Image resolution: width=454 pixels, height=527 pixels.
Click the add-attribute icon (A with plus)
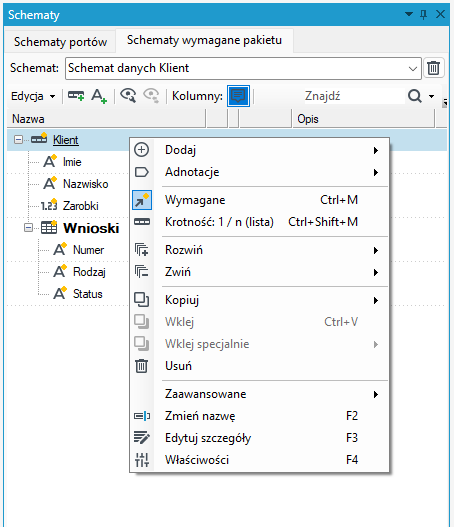99,96
